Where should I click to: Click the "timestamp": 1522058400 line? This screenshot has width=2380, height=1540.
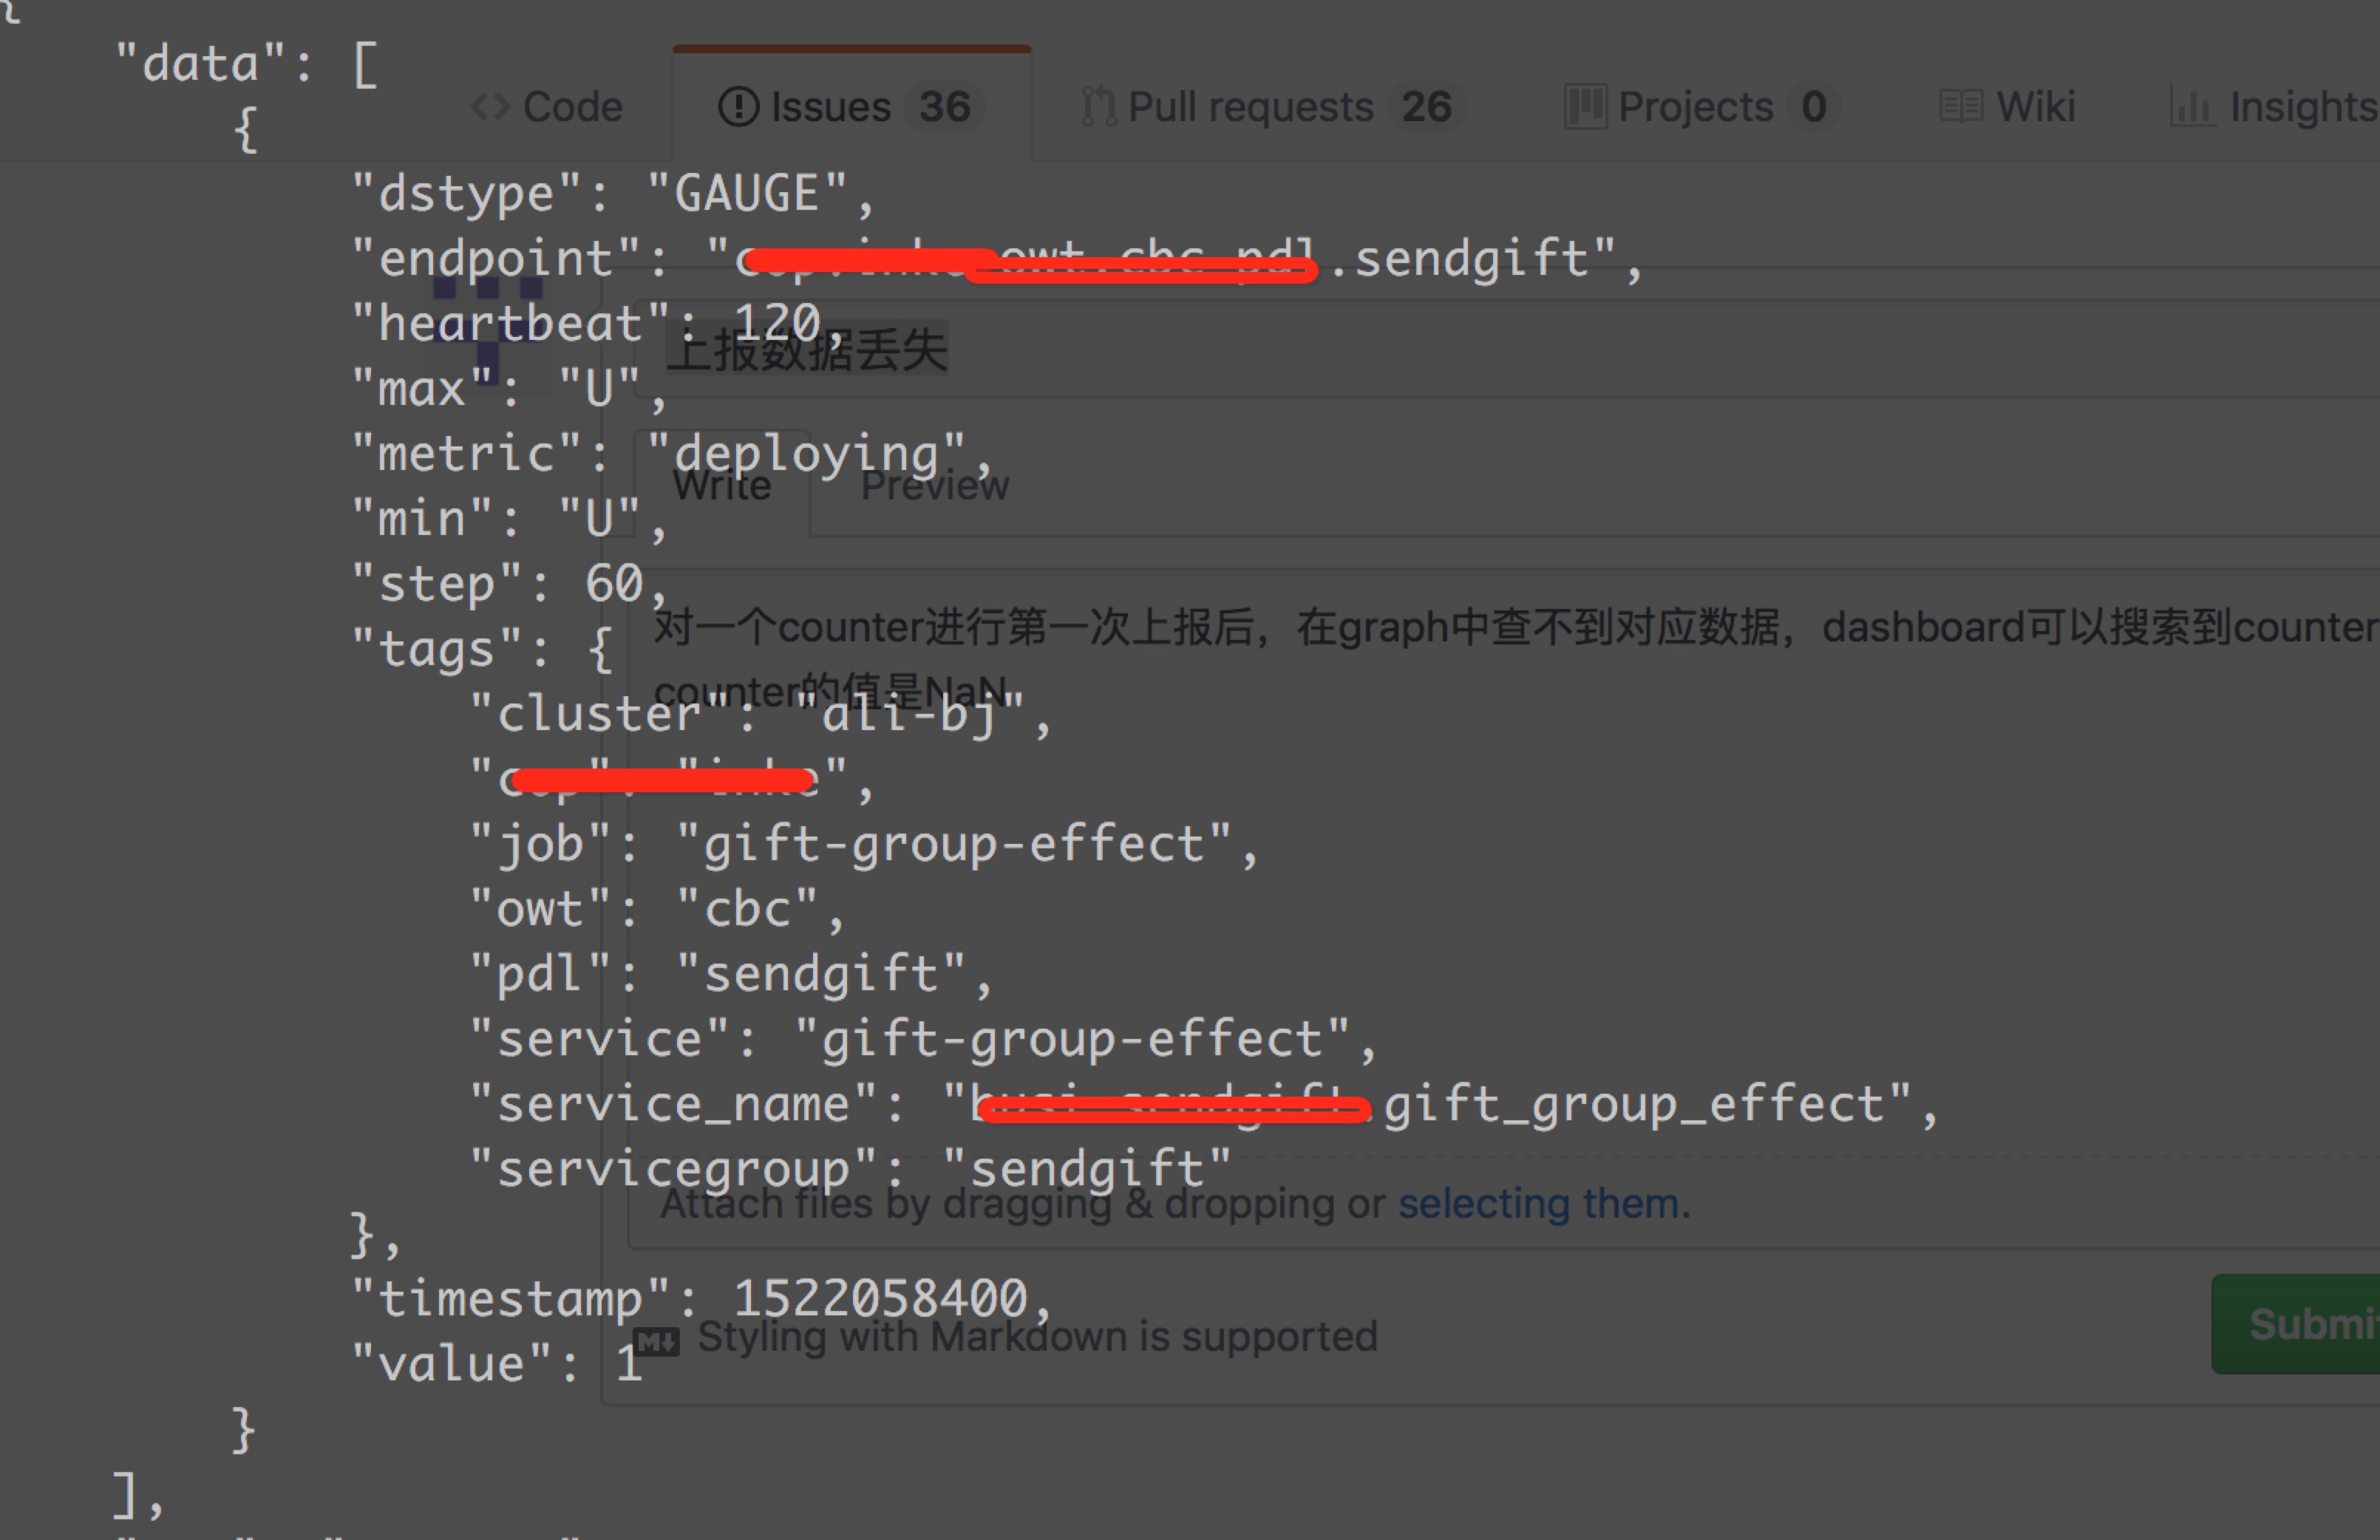click(x=702, y=1299)
